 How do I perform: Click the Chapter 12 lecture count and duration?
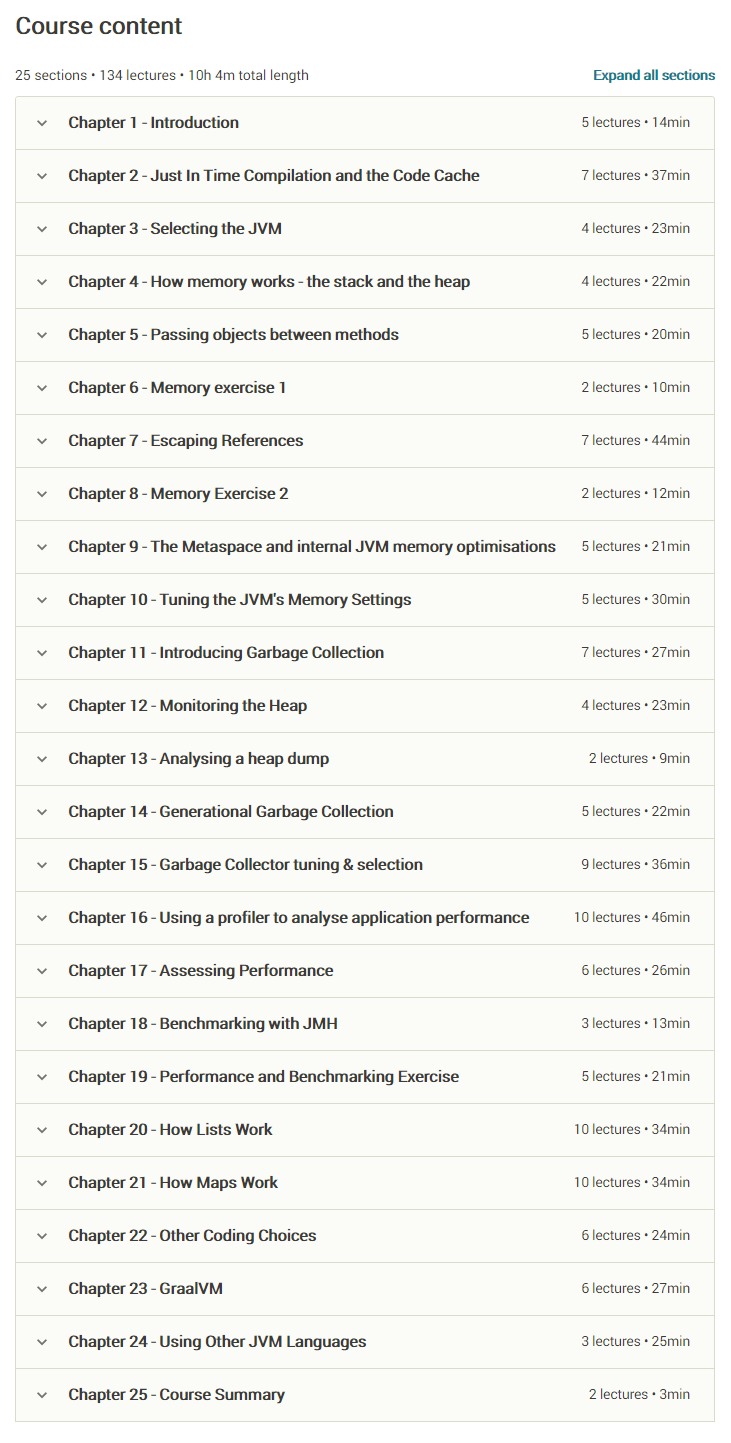click(635, 706)
